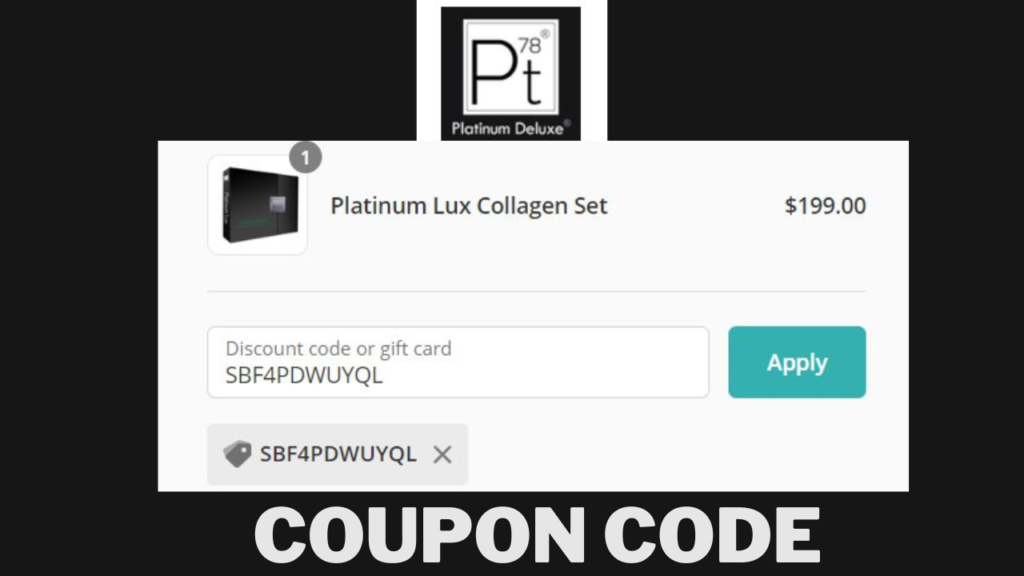Click the $199.00 price
1024x576 pixels.
(825, 206)
